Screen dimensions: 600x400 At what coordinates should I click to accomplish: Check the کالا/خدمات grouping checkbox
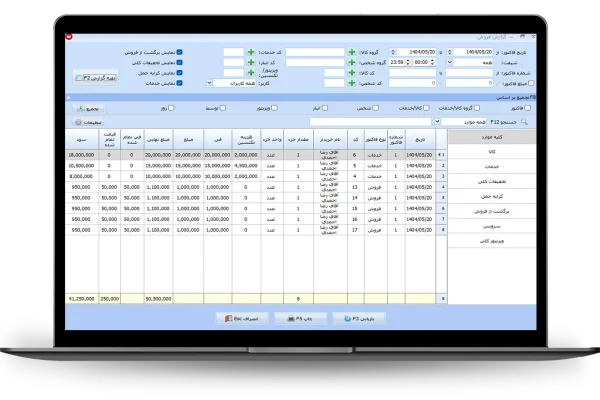(426, 108)
